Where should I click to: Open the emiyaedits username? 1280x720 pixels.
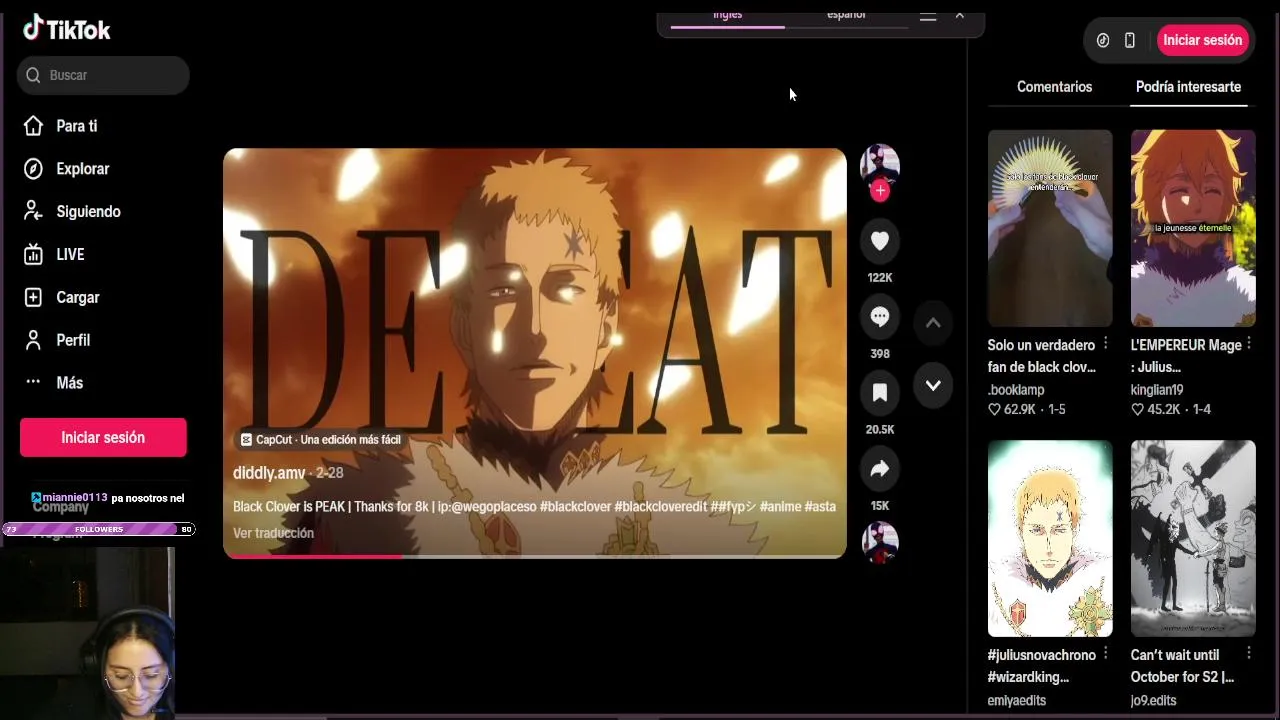[x=1017, y=701]
